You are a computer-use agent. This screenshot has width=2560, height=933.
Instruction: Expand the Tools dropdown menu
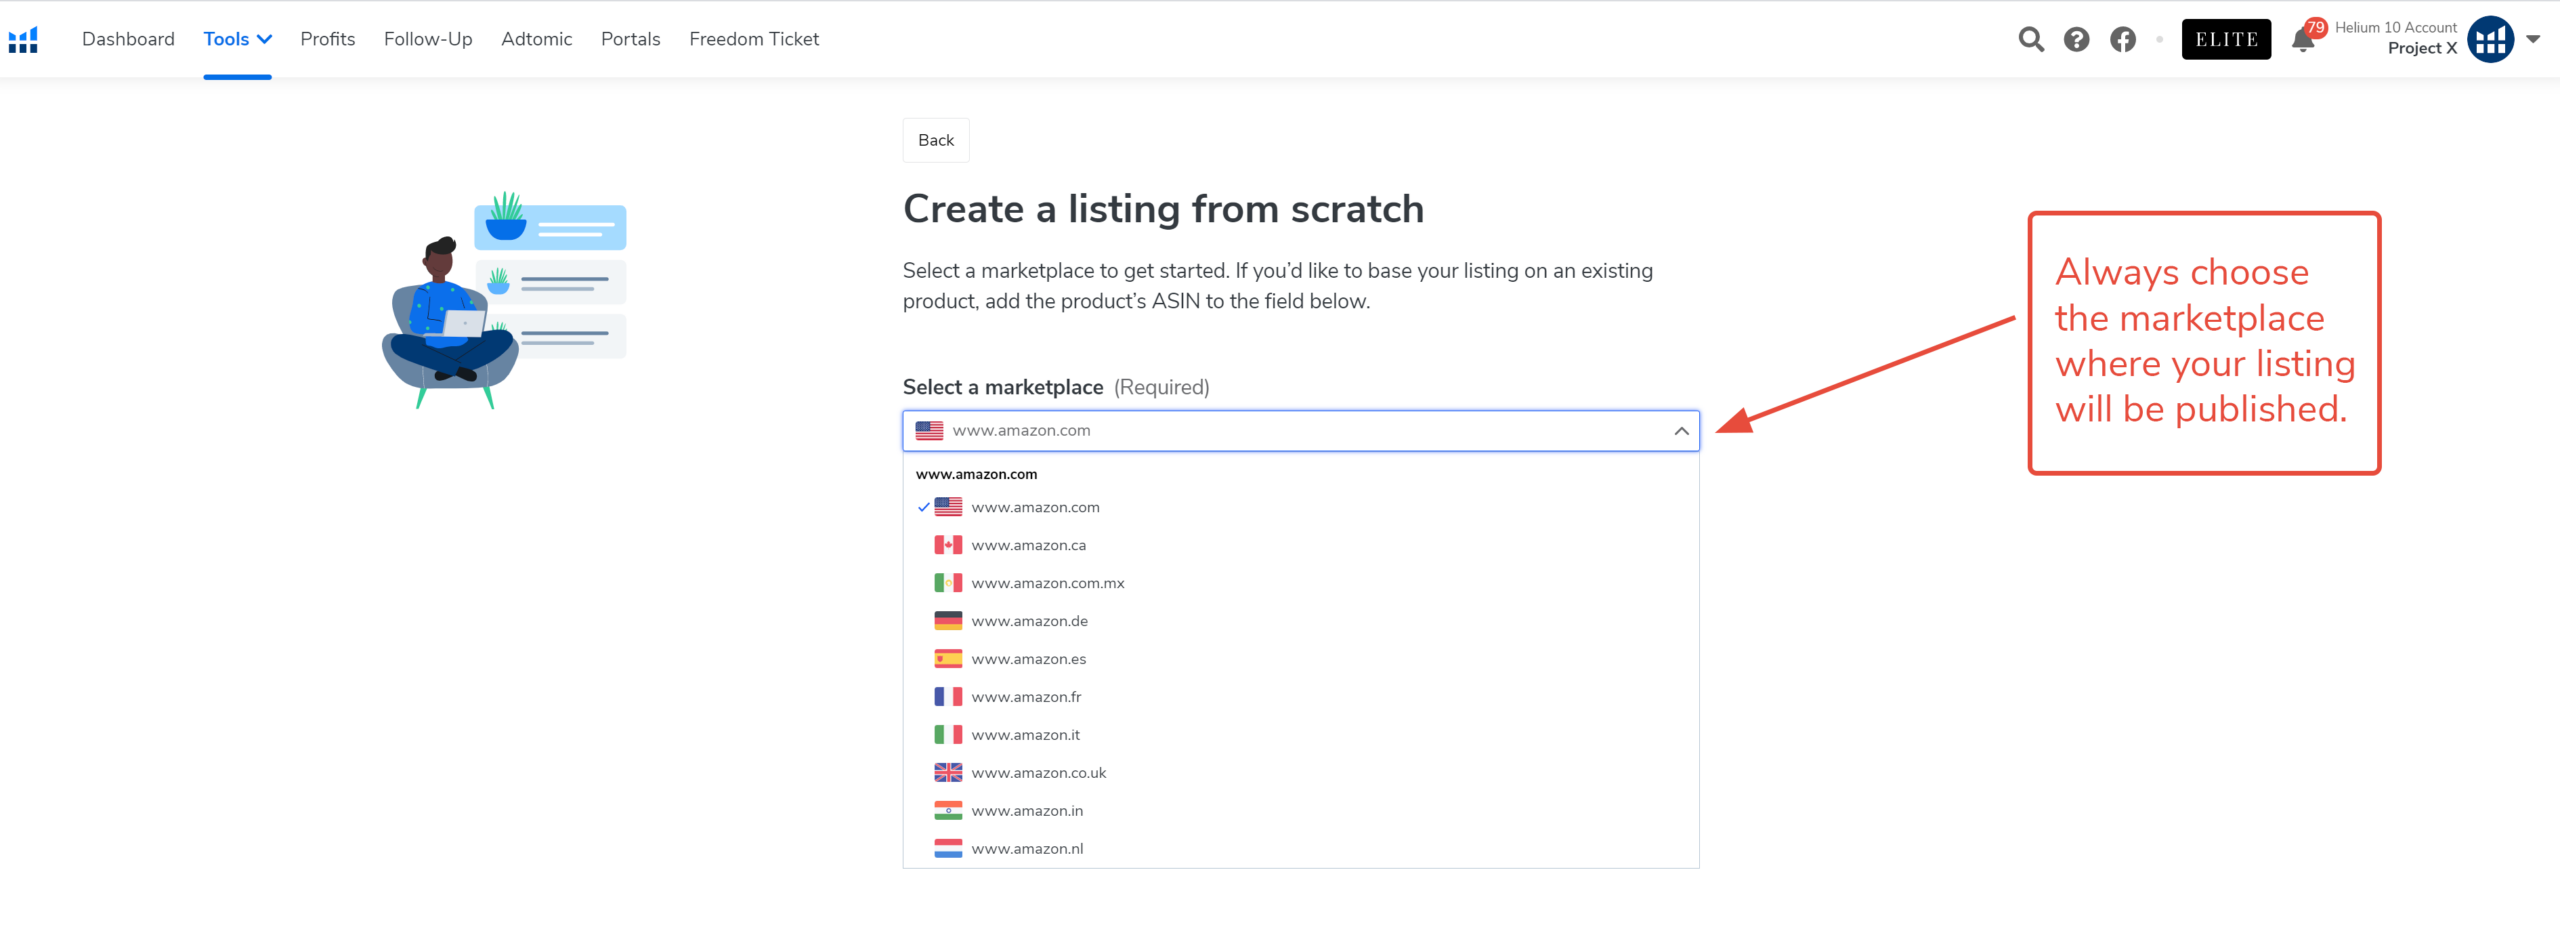[x=237, y=39]
